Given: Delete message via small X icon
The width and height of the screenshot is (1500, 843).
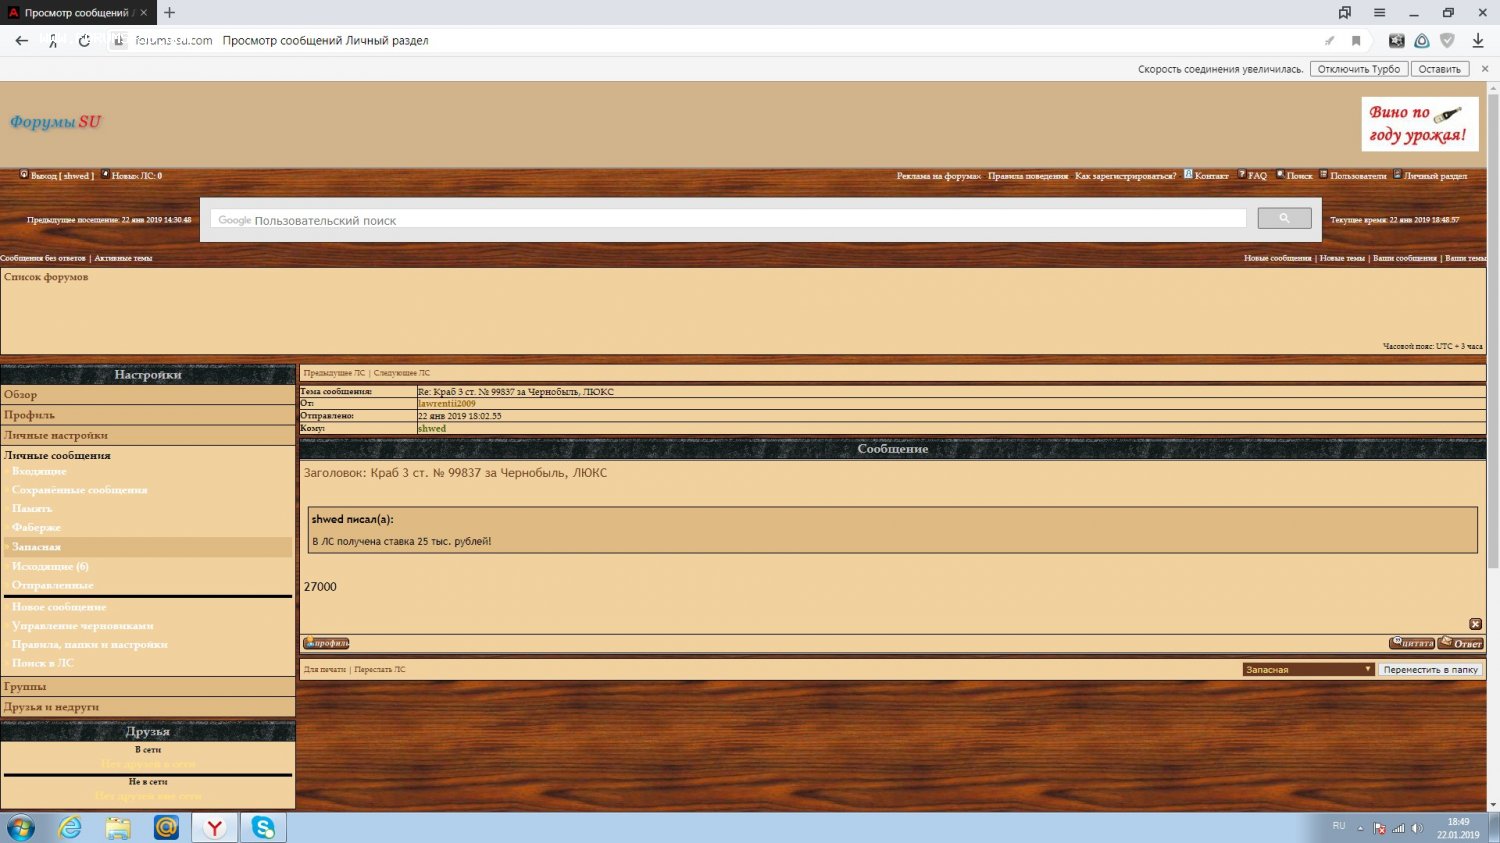Looking at the screenshot, I should 1475,624.
